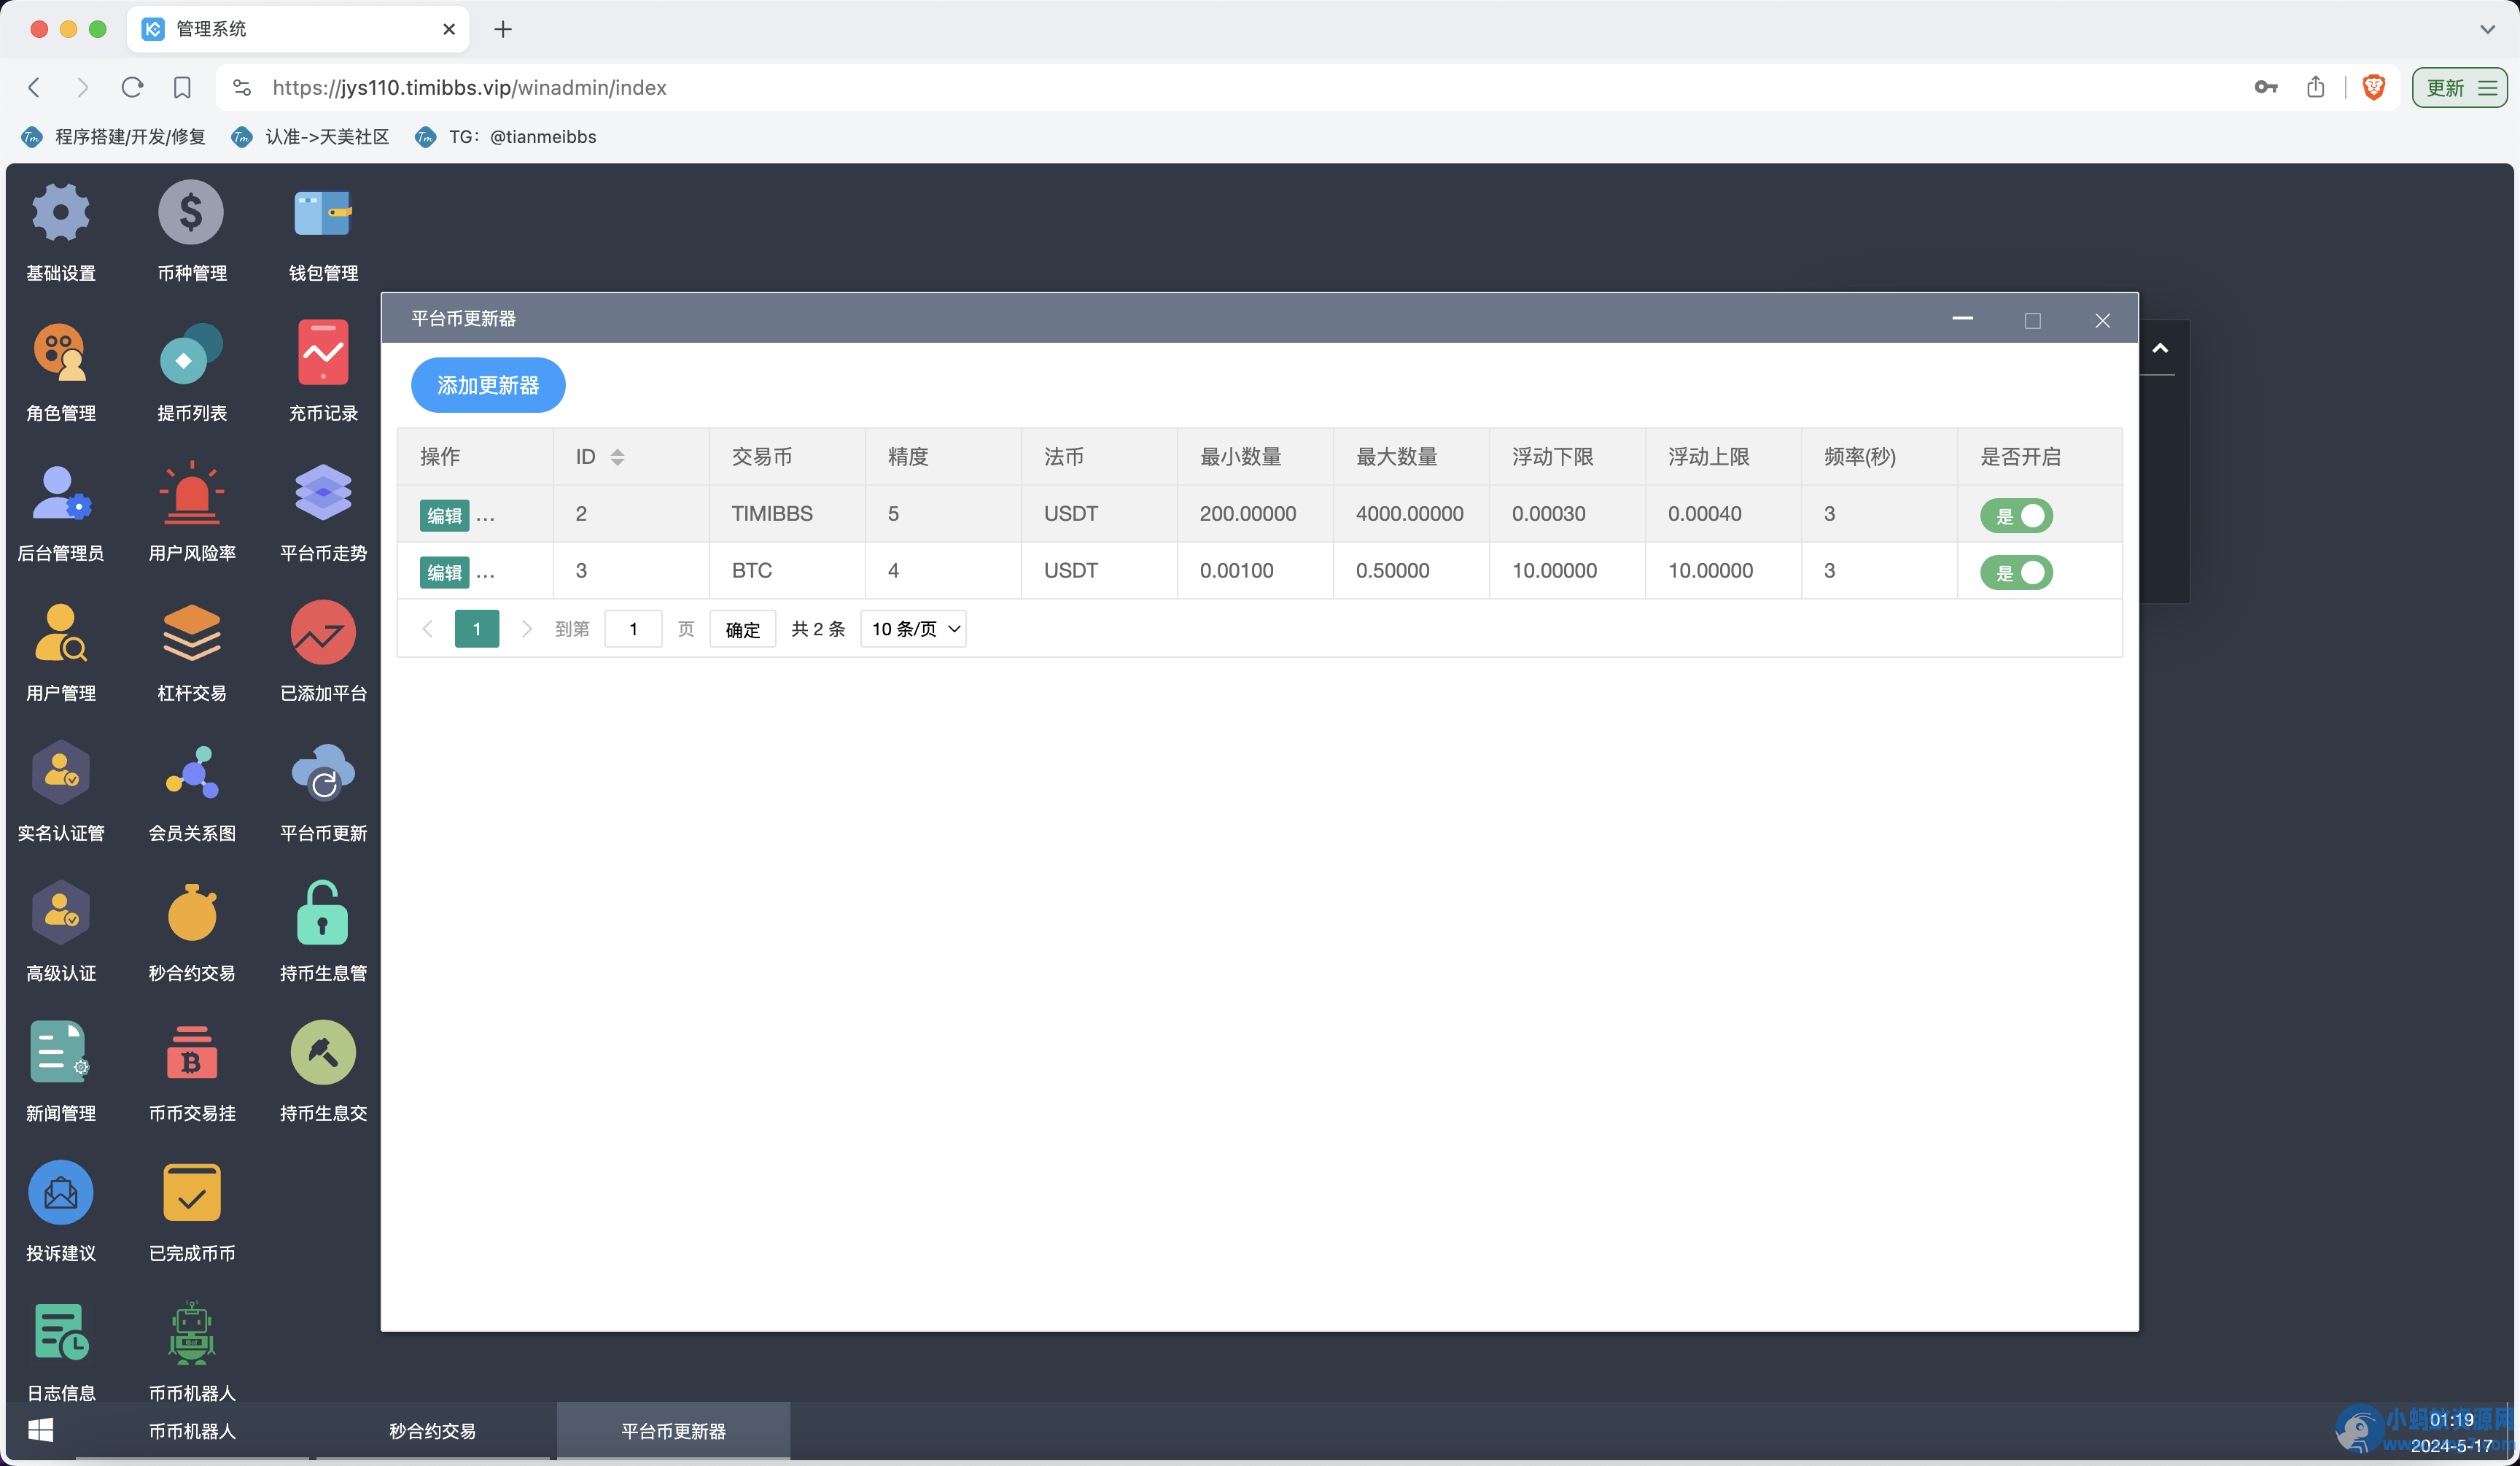This screenshot has width=2520, height=1466.
Task: Open 日志信息 icon
Action: pos(61,1332)
